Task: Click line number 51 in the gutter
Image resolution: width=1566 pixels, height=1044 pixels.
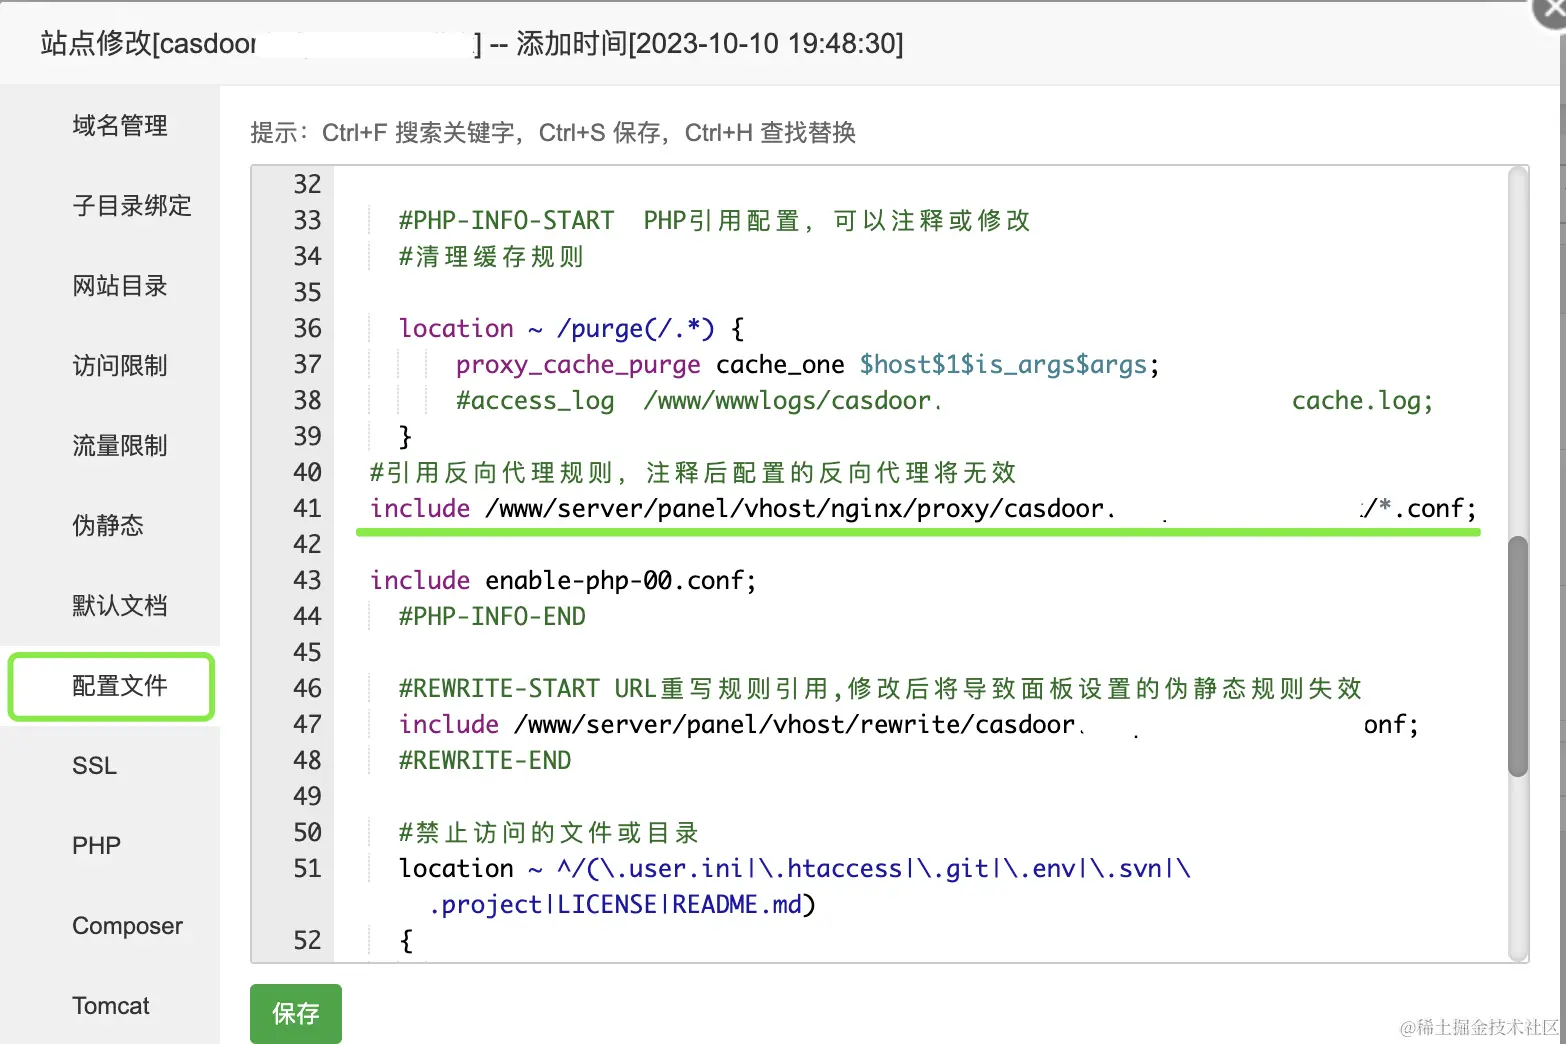Action: coord(307,869)
